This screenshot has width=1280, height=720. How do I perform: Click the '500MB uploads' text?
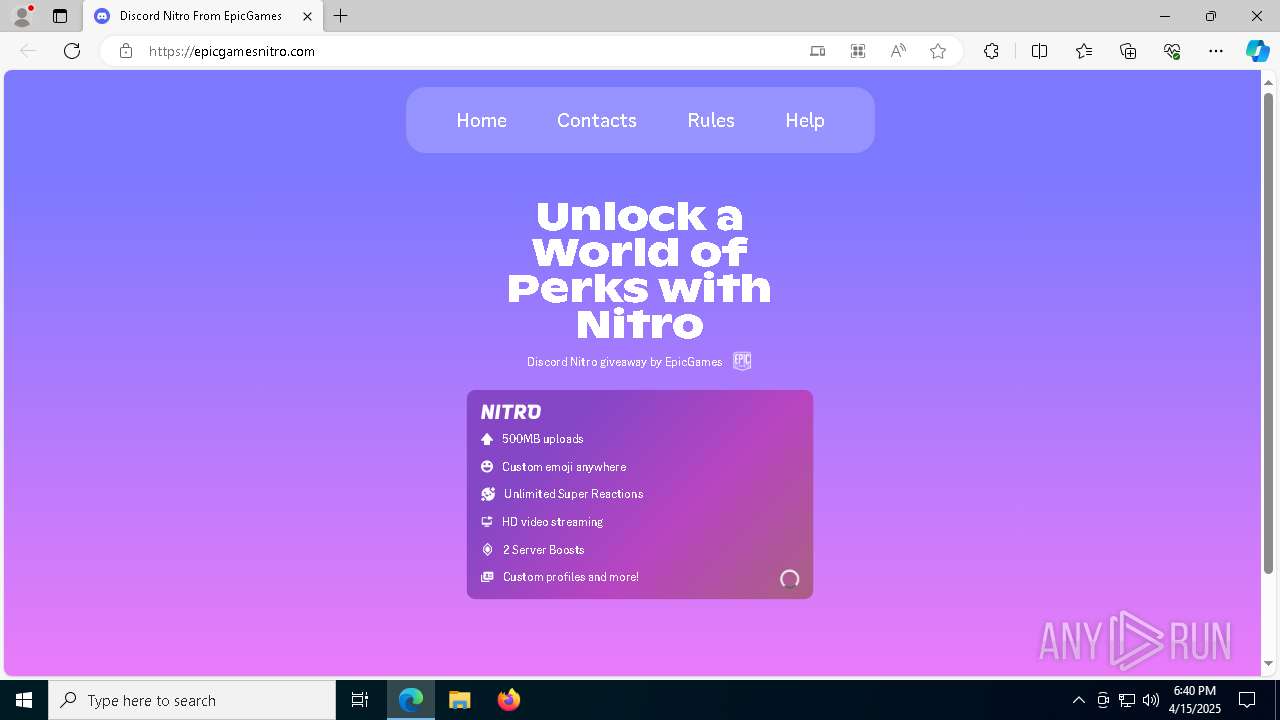point(542,439)
